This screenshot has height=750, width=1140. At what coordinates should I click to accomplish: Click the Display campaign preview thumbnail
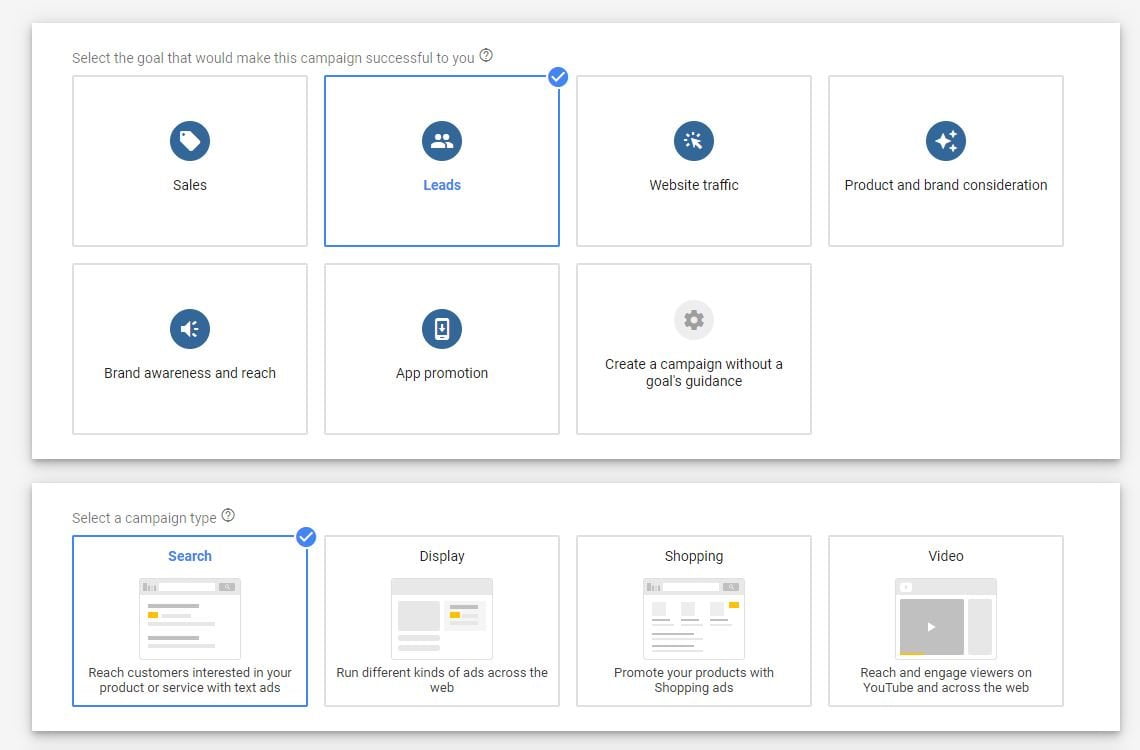[x=442, y=618]
